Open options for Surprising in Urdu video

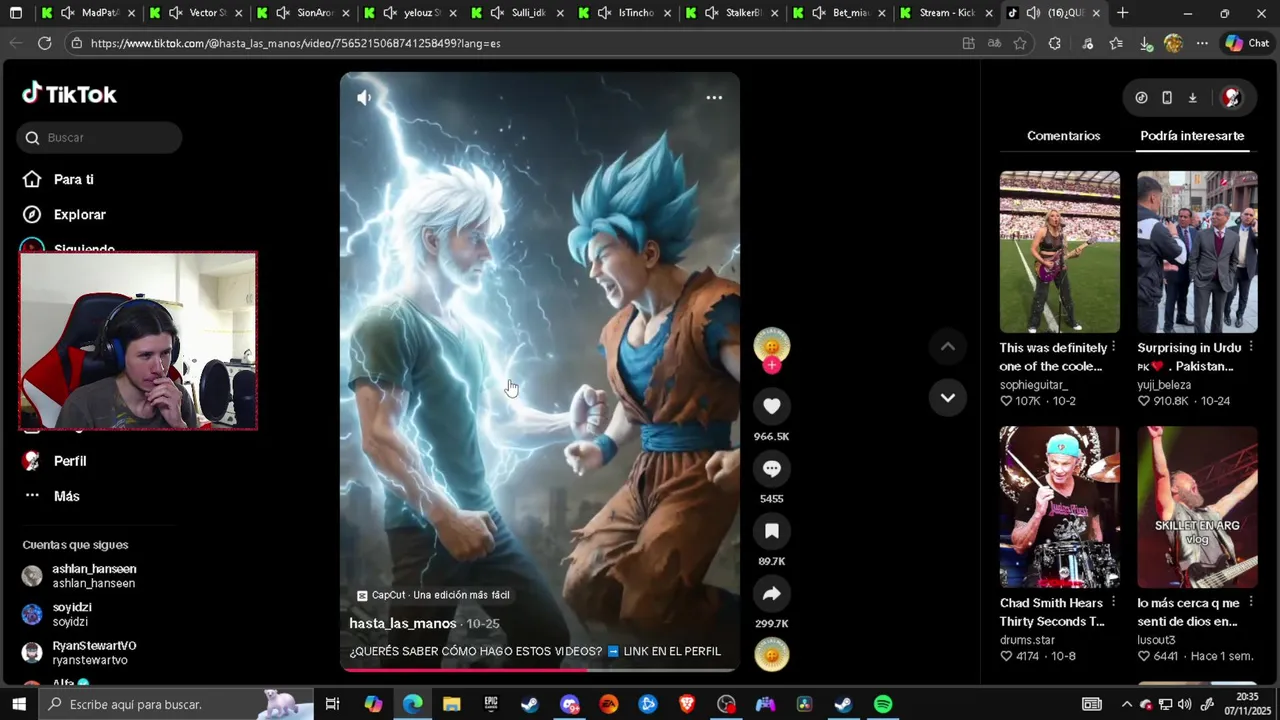pos(1251,347)
